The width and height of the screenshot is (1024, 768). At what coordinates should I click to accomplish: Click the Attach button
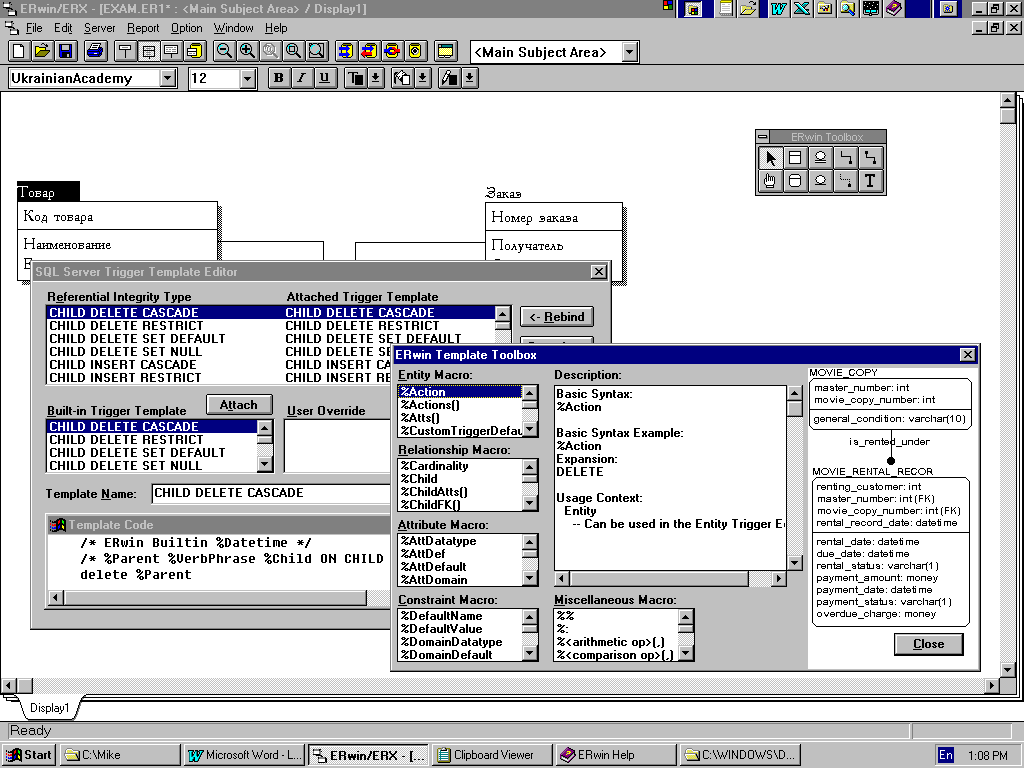click(238, 405)
